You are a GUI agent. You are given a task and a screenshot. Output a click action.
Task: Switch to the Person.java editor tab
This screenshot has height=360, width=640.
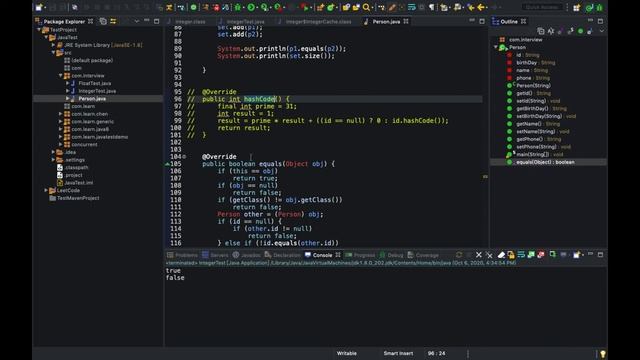(386, 22)
